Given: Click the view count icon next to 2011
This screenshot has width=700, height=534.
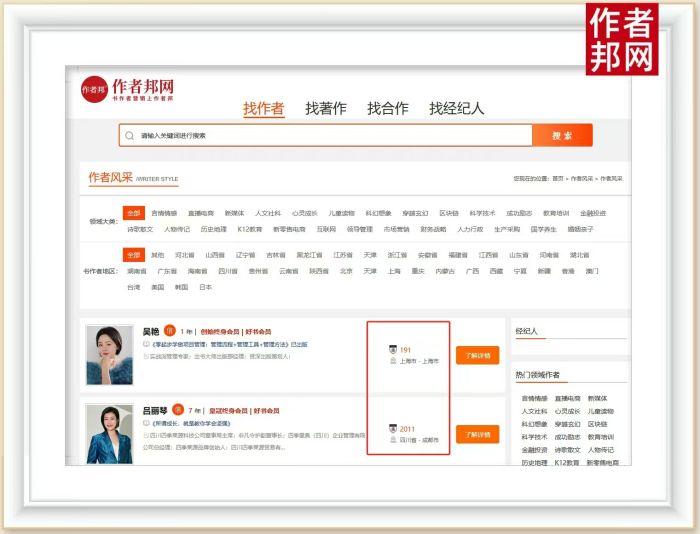Looking at the screenshot, I should click(393, 429).
